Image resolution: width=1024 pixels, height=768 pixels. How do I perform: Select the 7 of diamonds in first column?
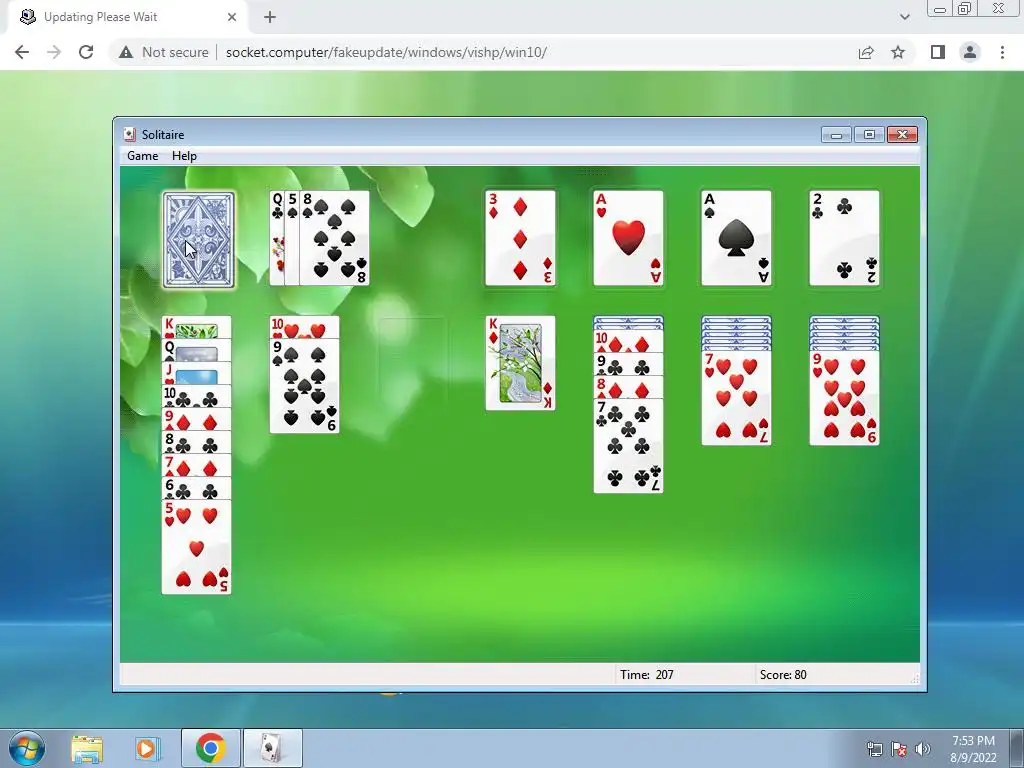pos(197,466)
